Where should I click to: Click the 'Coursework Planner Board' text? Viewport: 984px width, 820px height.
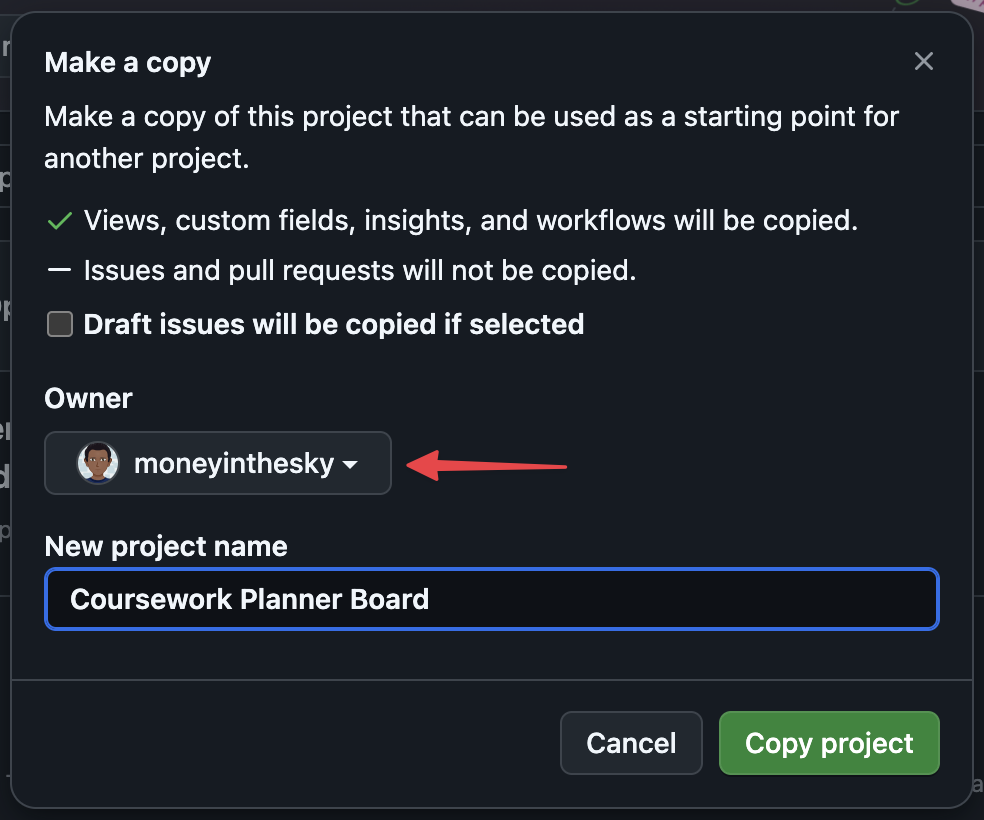click(x=249, y=599)
